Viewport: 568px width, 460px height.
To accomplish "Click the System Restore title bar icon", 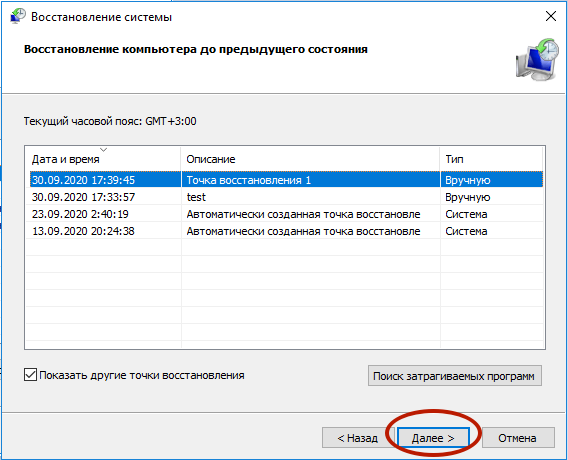I will pyautogui.click(x=18, y=16).
